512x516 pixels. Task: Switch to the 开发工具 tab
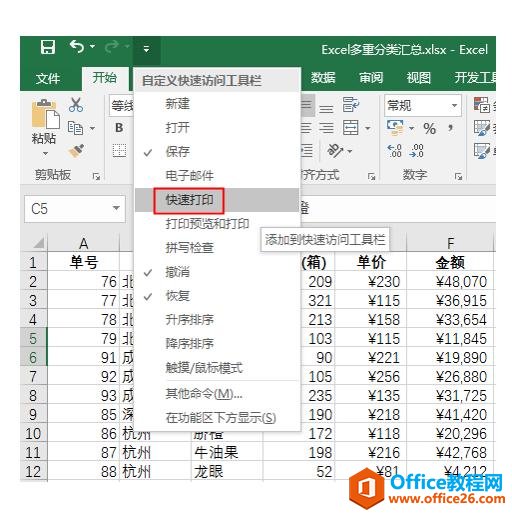tap(475, 78)
